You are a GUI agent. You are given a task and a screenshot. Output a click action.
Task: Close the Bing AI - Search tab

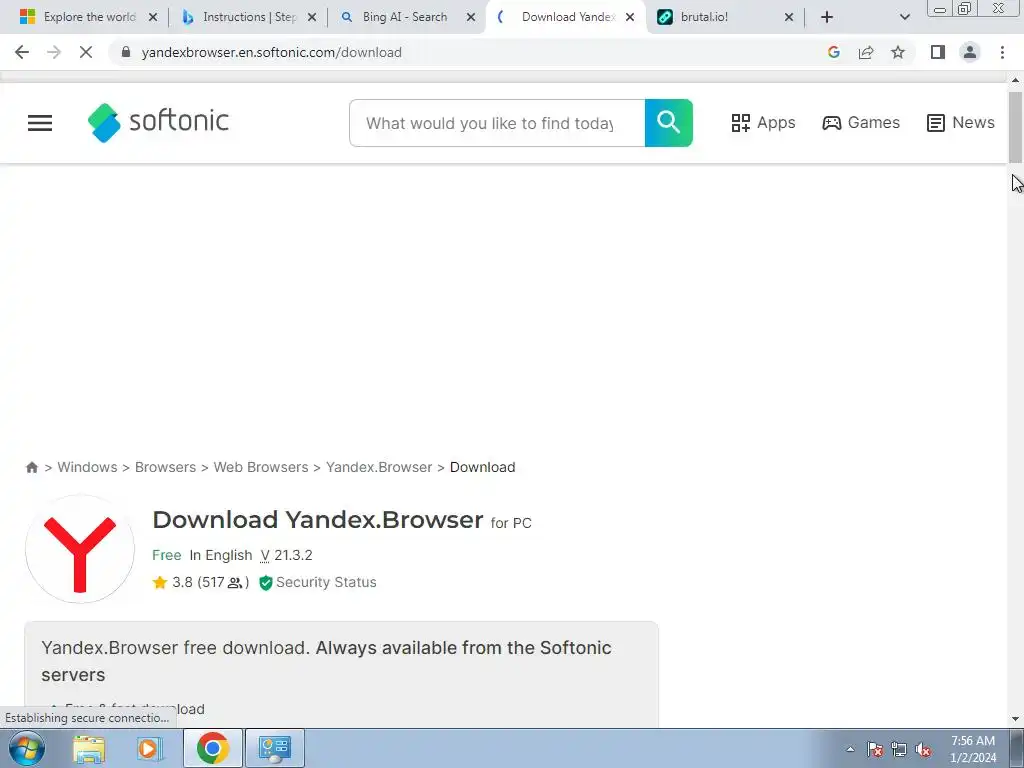coord(471,17)
